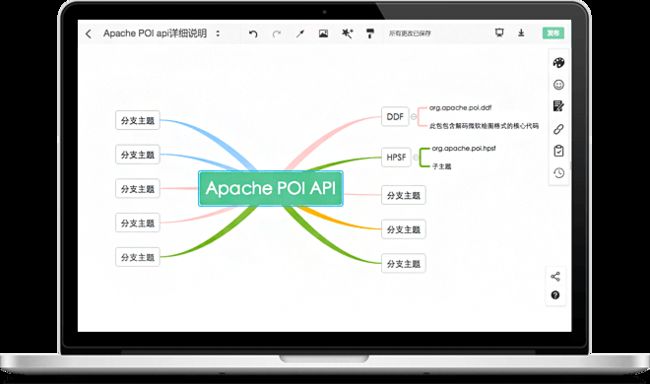
Task: Download the mind map file
Action: click(x=521, y=33)
